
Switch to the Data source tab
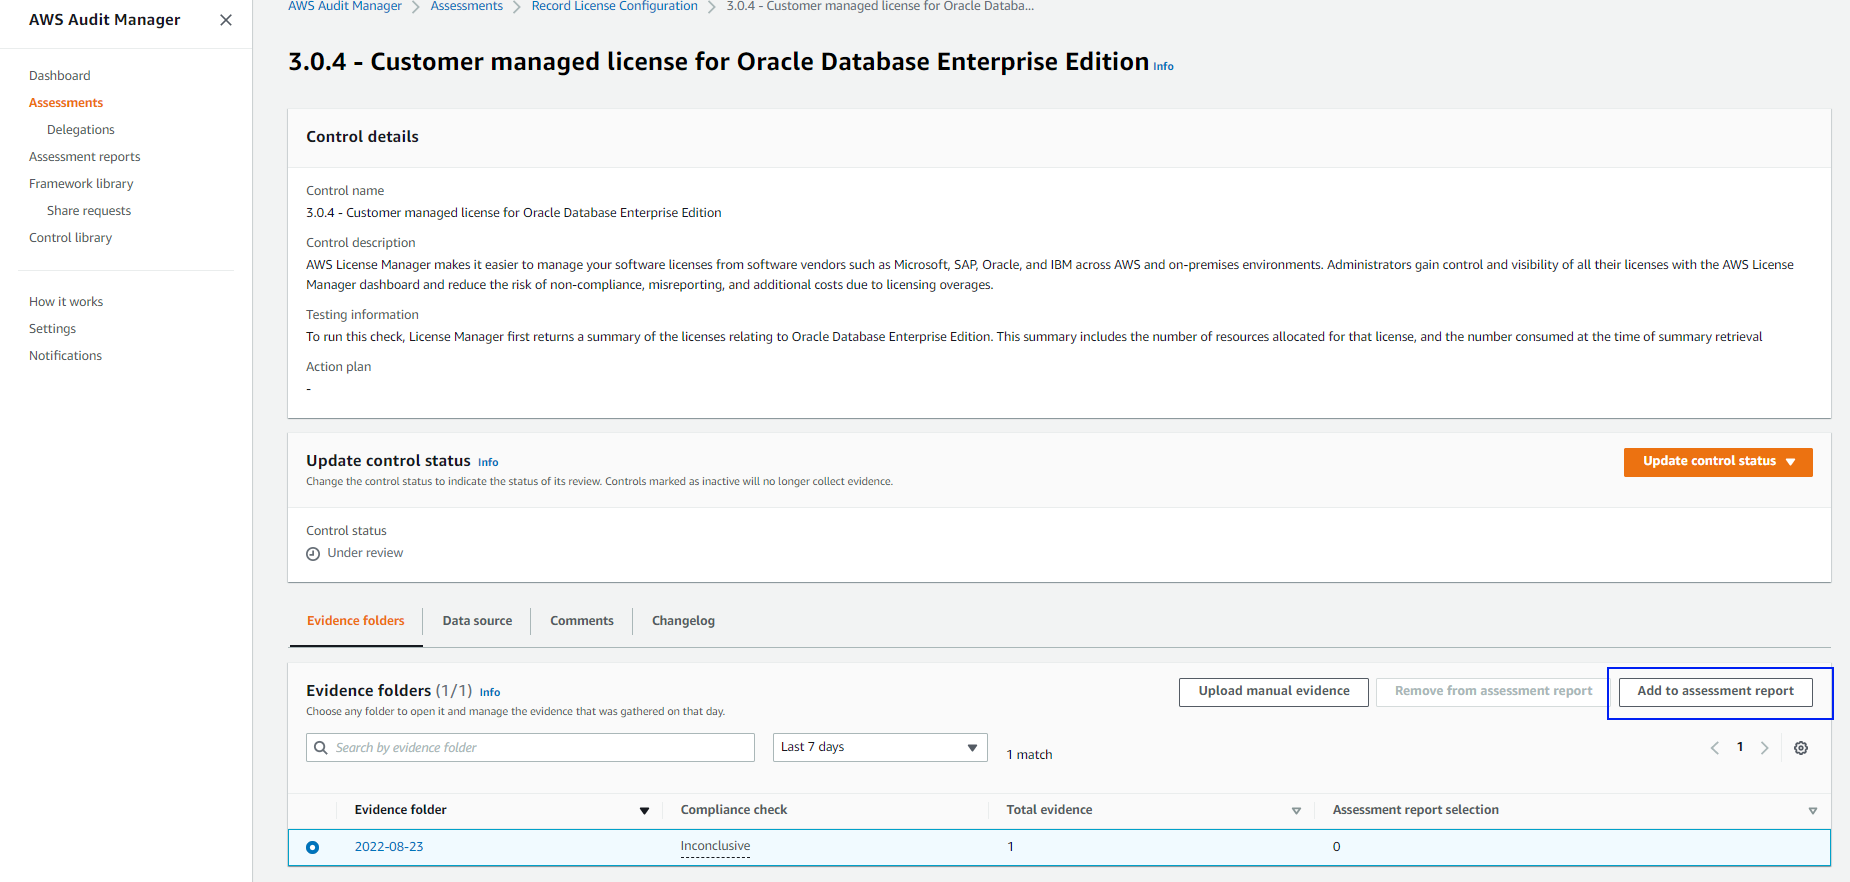pos(477,621)
